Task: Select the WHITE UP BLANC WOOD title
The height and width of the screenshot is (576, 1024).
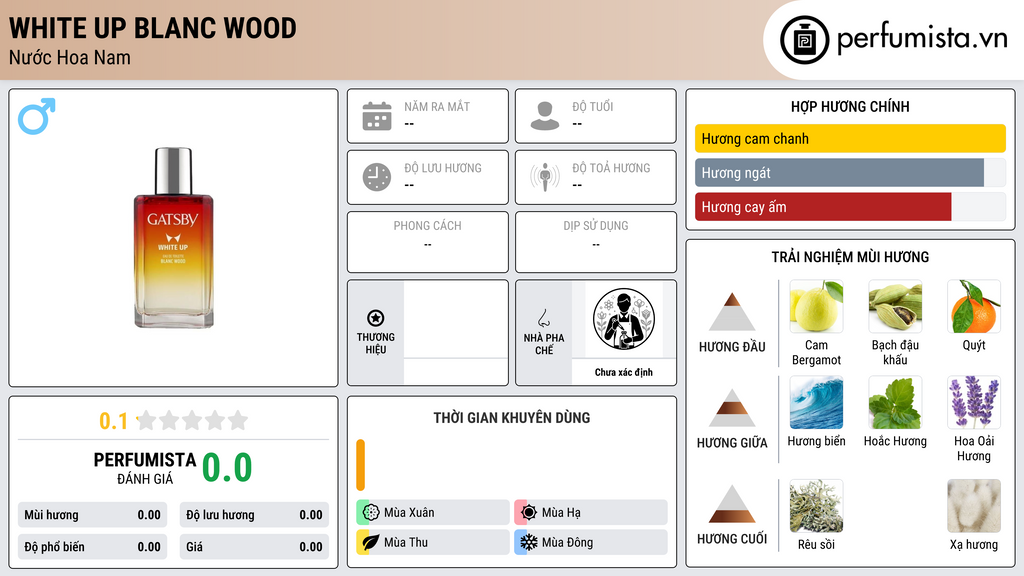Action: [x=153, y=28]
